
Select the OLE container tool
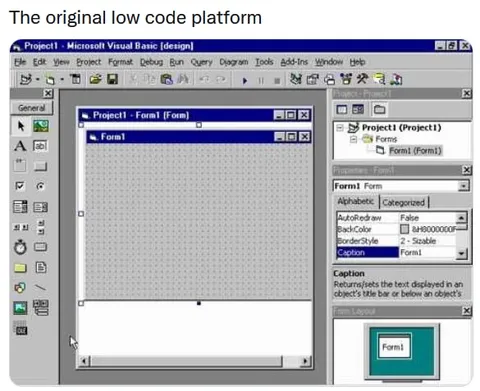[x=20, y=328]
